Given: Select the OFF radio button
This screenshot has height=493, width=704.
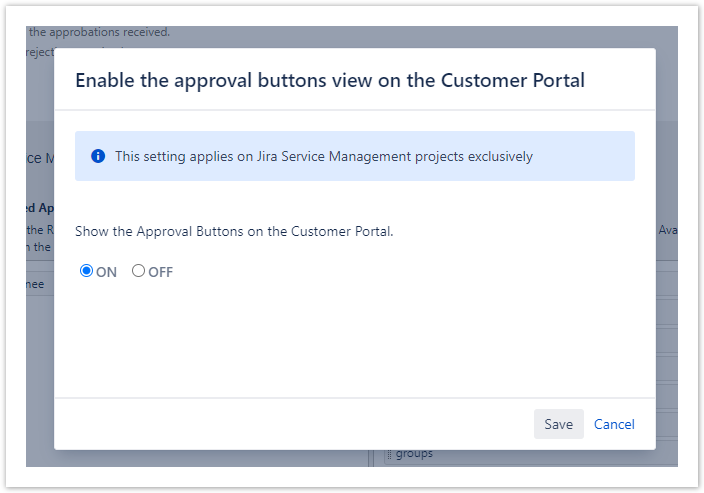Looking at the screenshot, I should pos(139,271).
